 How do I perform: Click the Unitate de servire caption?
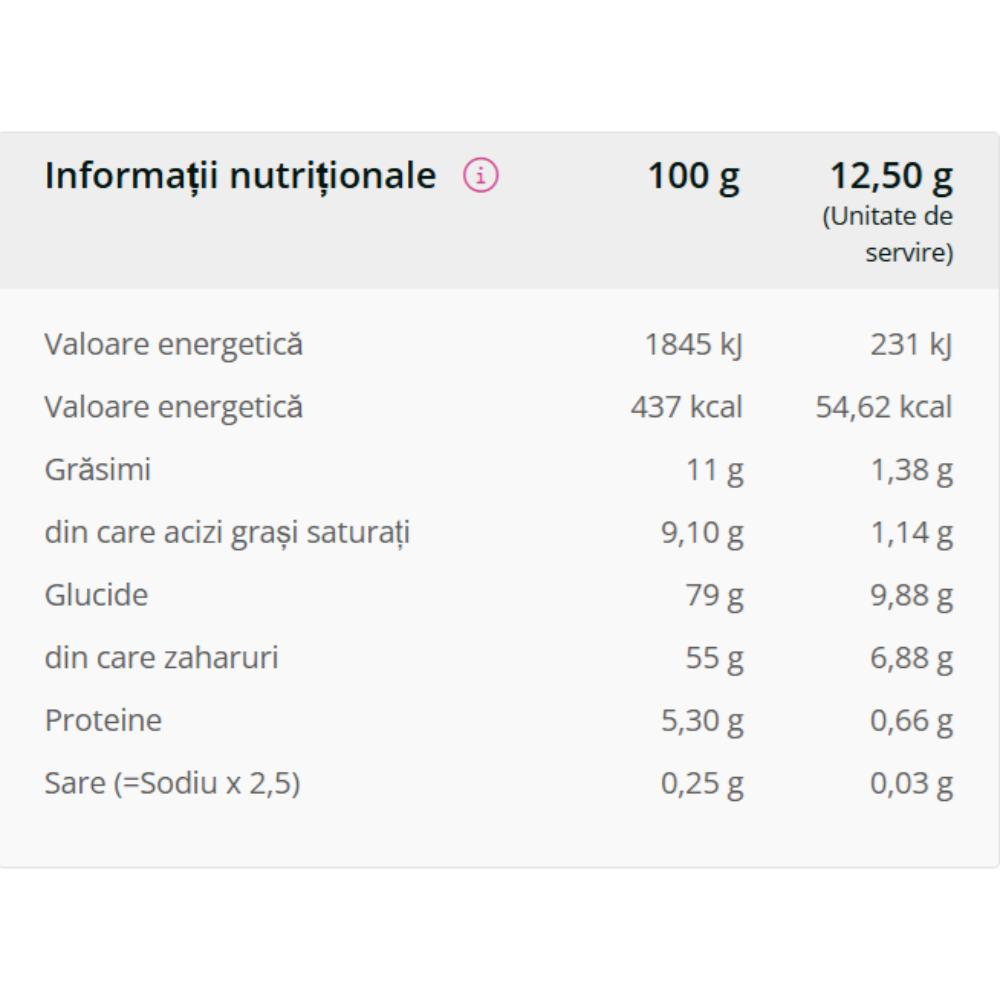(888, 235)
